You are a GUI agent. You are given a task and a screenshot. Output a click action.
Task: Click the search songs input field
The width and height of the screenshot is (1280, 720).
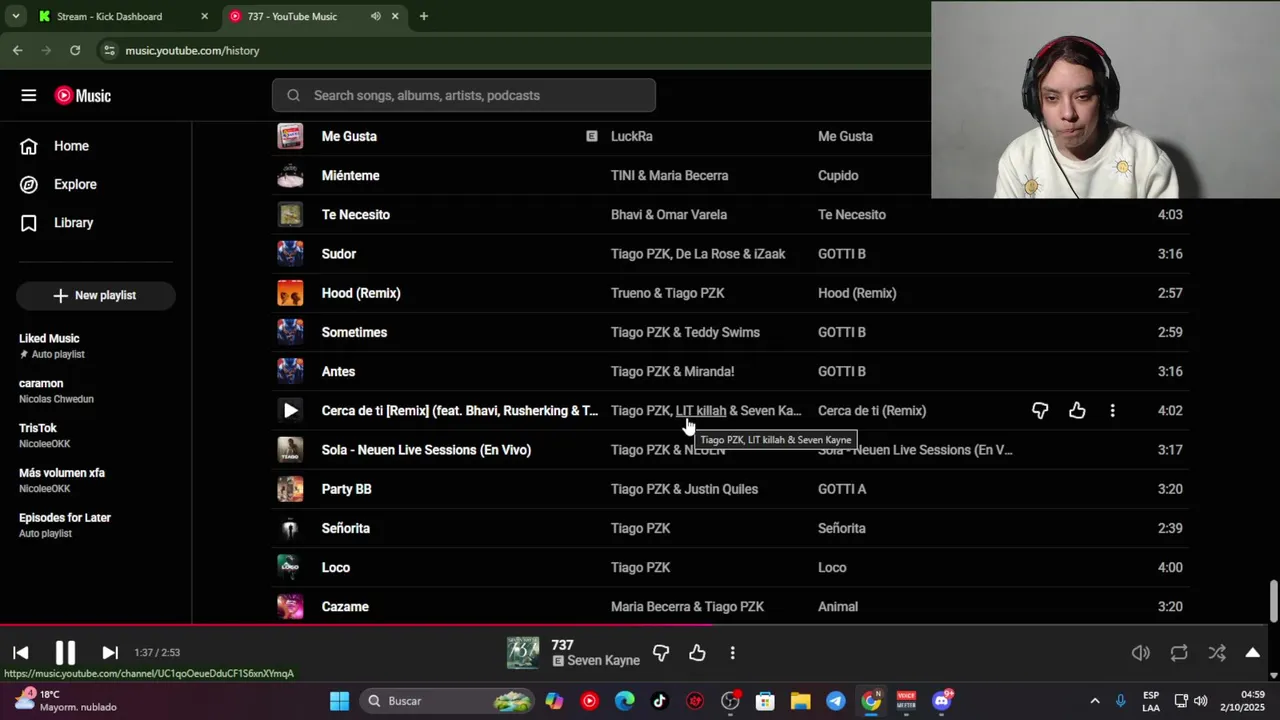coord(463,95)
